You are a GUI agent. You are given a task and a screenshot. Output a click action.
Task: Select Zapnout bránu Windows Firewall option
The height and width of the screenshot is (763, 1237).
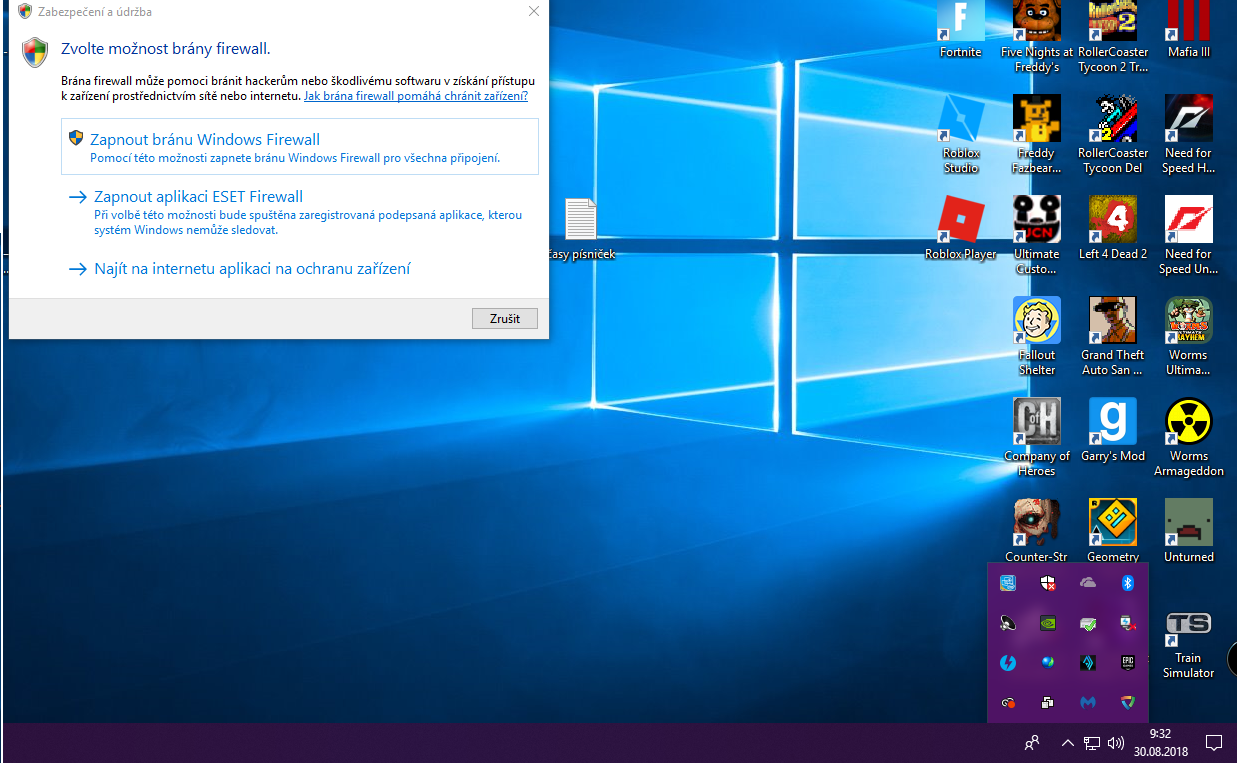[x=205, y=140]
